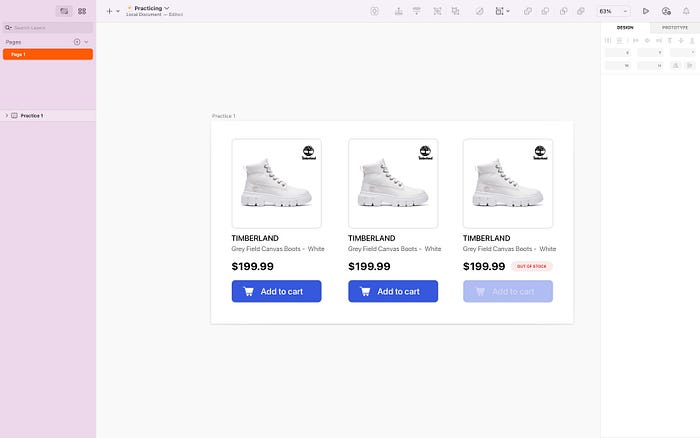Click align left icon in inspector

[x=636, y=41]
